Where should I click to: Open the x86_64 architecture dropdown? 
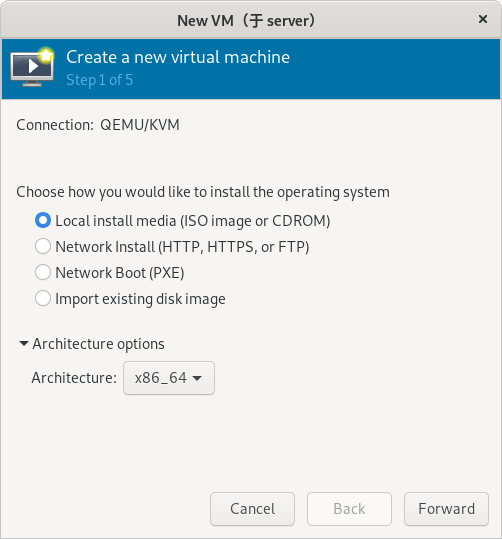pyautogui.click(x=169, y=378)
